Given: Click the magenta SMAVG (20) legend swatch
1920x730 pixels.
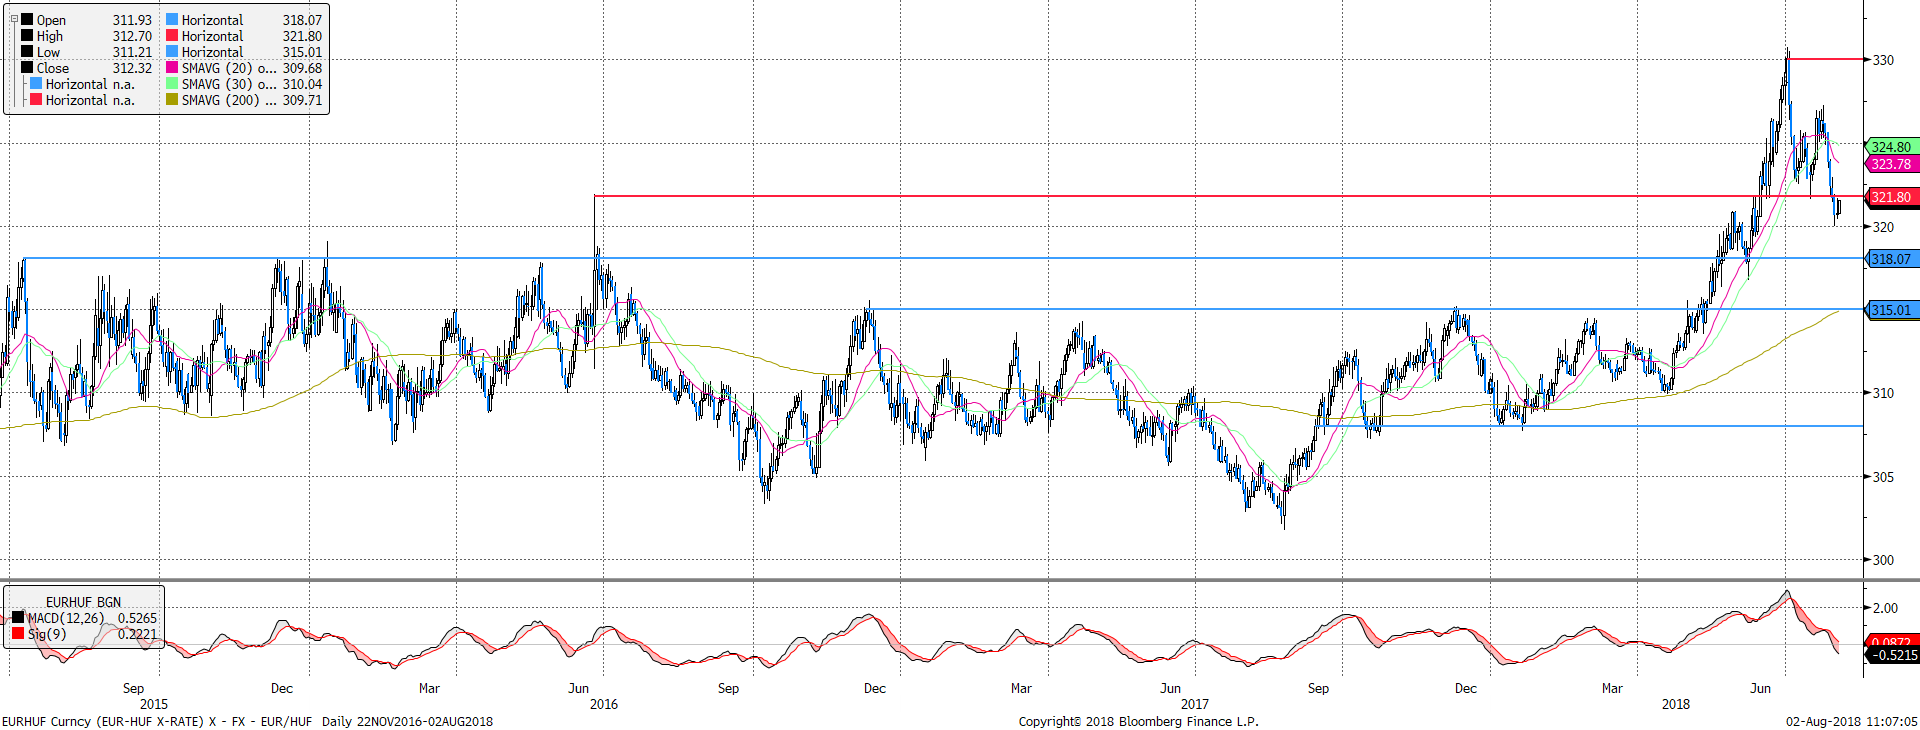Looking at the screenshot, I should [x=172, y=68].
